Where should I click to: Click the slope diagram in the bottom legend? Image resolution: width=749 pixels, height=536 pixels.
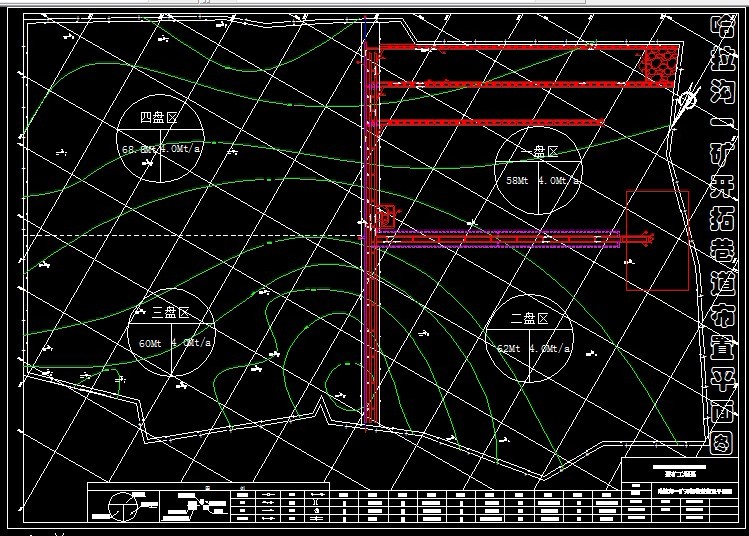[x=195, y=506]
